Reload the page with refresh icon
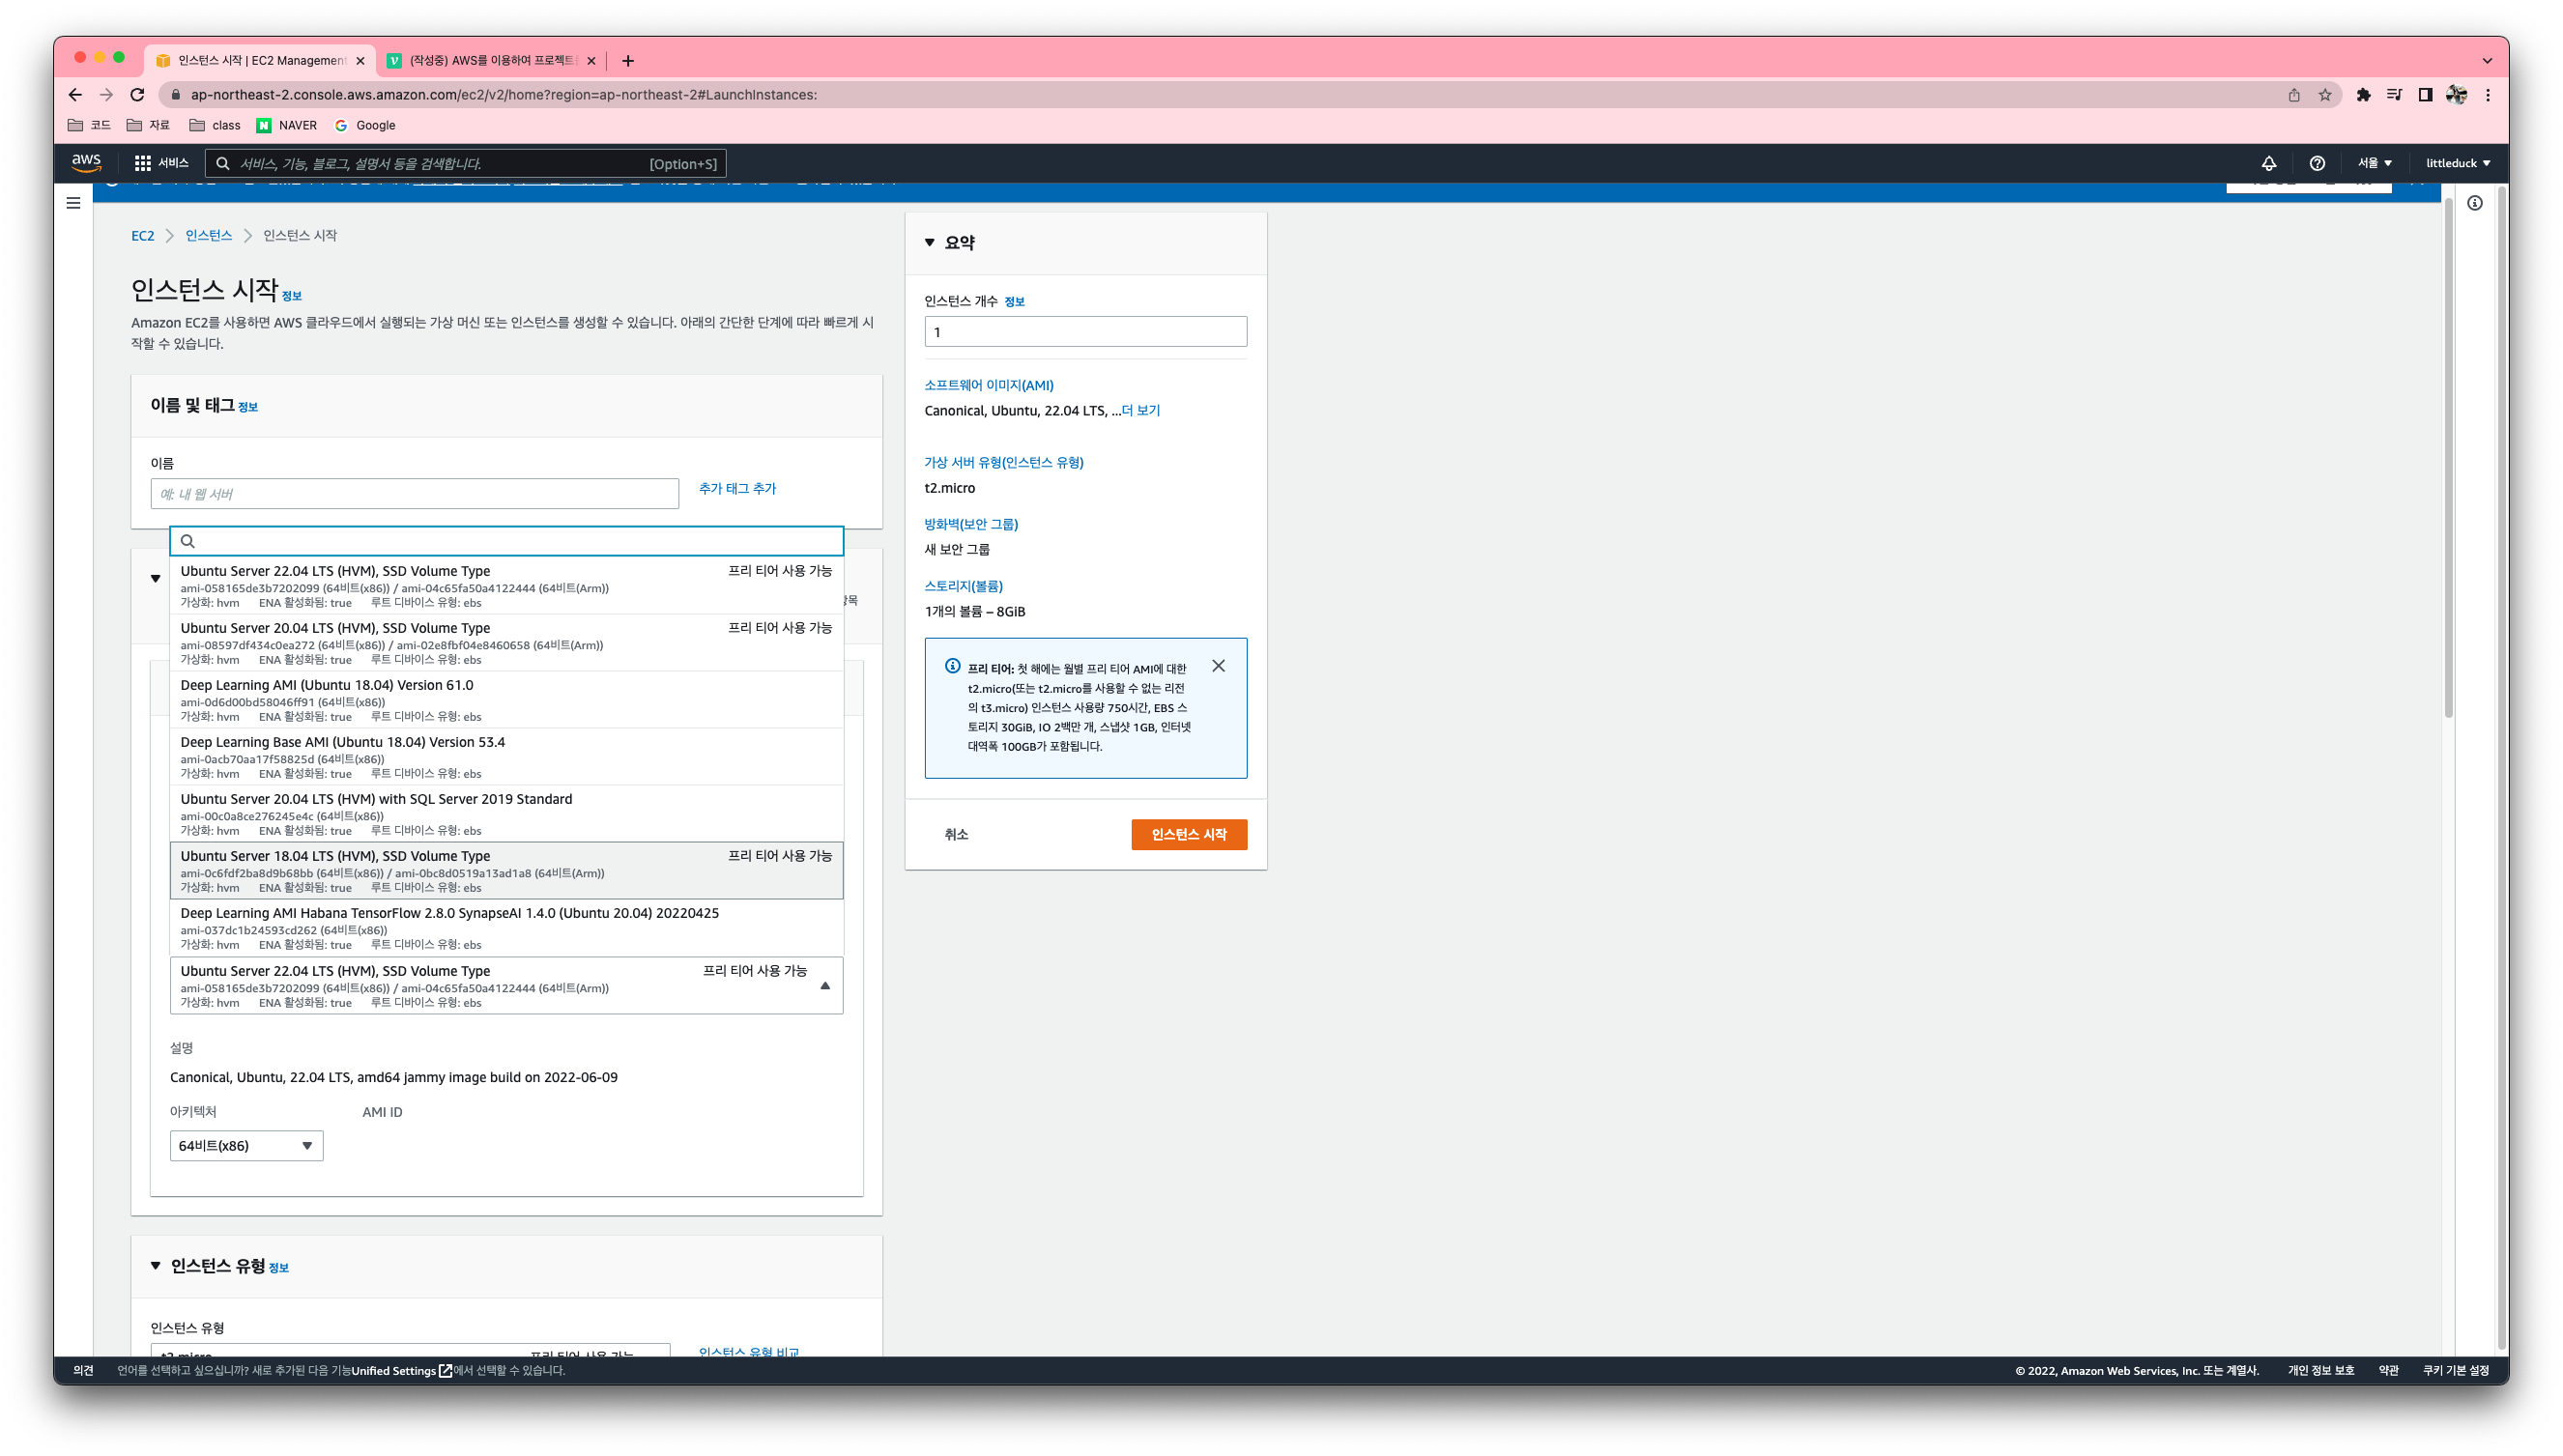This screenshot has height=1456, width=2563. (x=138, y=95)
